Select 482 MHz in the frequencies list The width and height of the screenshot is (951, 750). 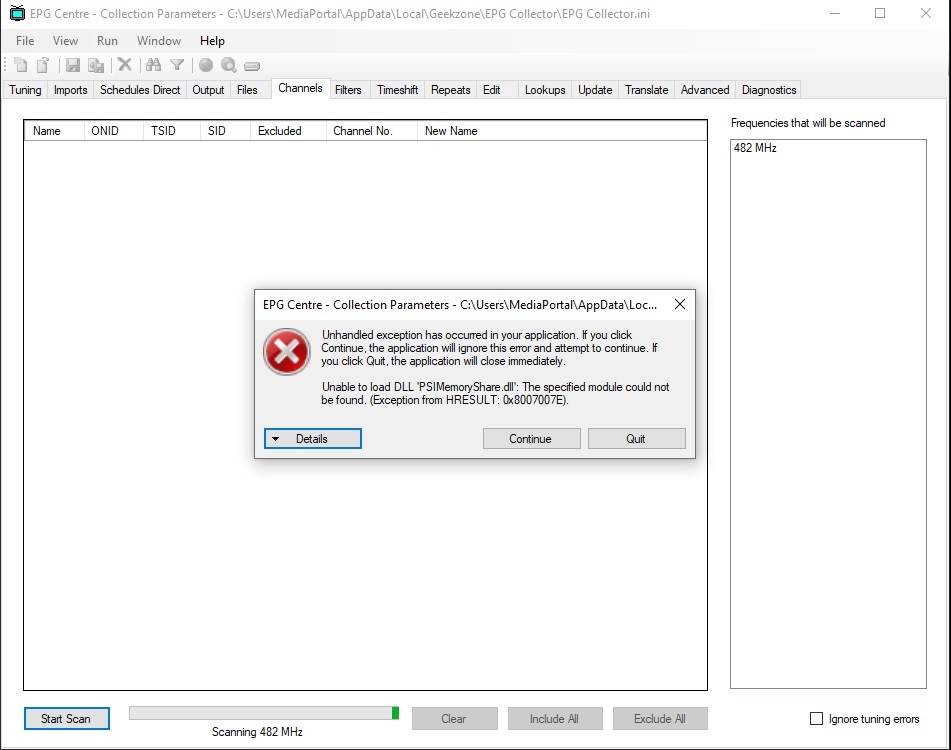[x=755, y=148]
